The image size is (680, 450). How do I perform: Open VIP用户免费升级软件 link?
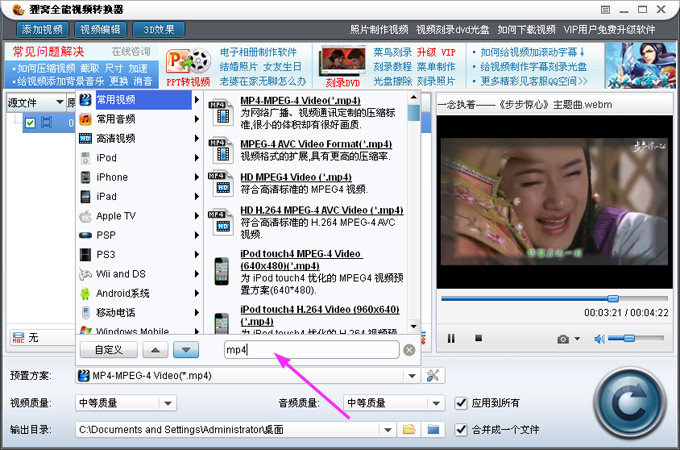tap(609, 29)
